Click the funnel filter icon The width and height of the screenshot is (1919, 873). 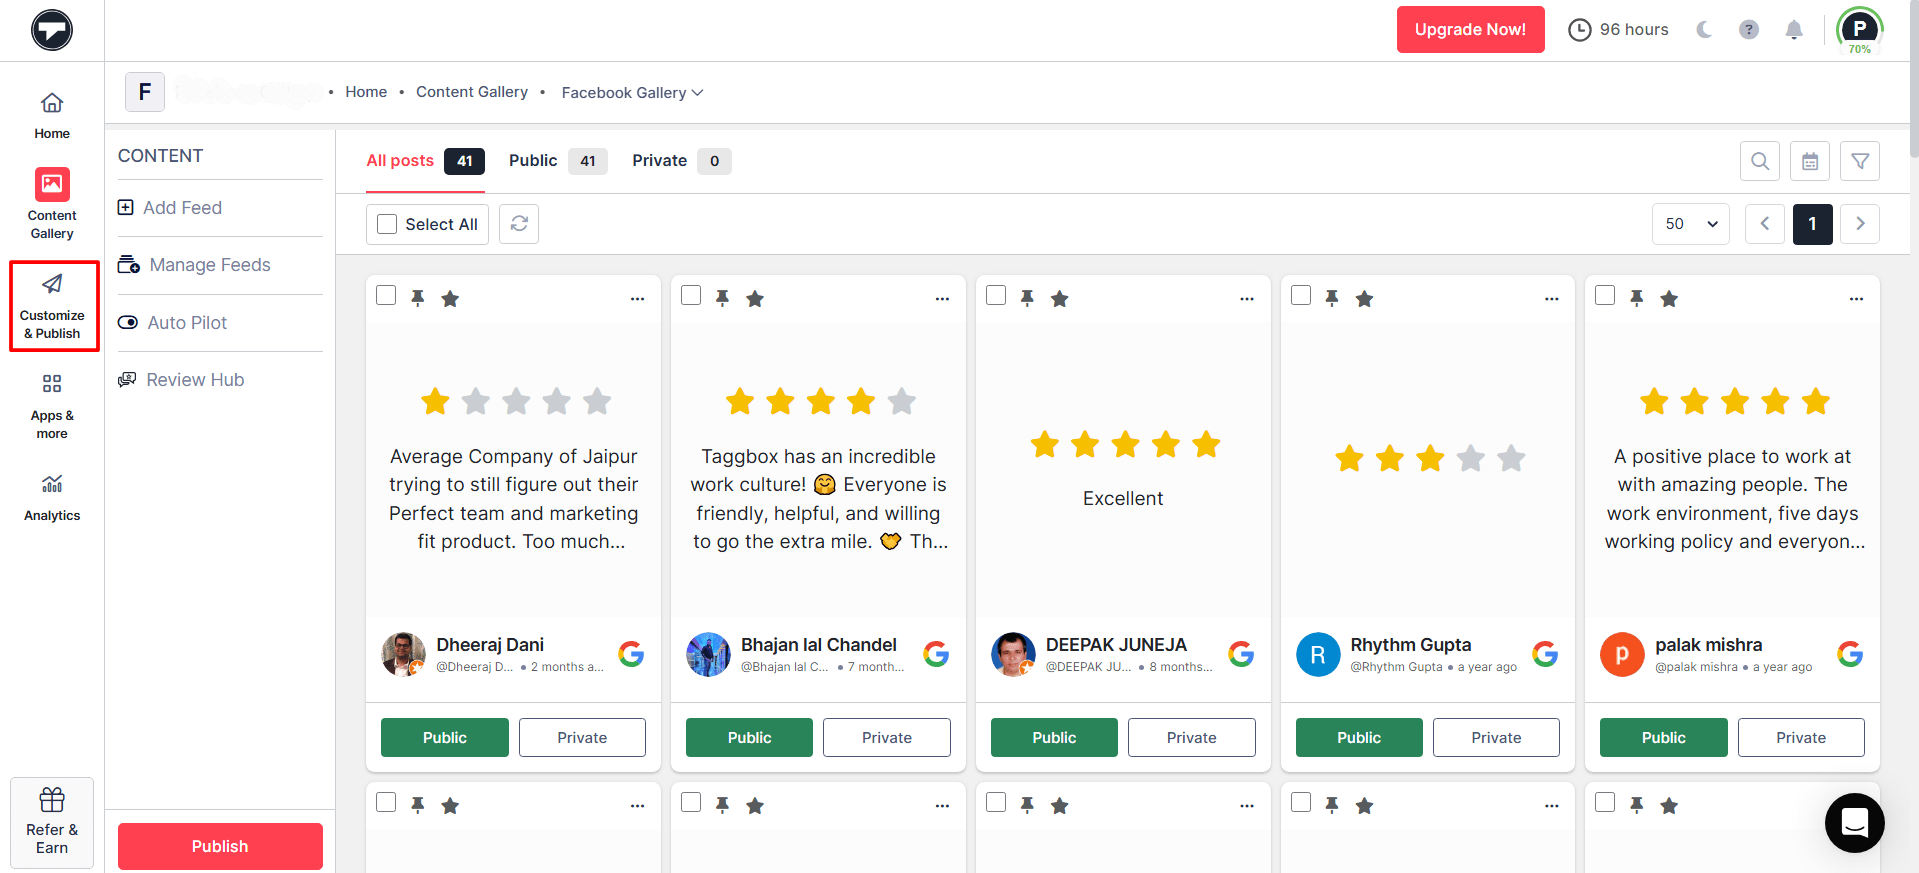click(1859, 161)
